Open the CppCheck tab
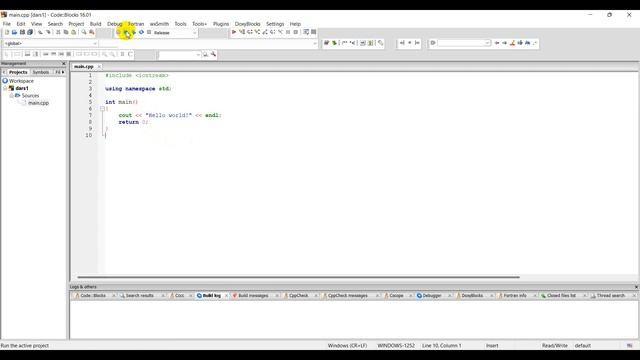 click(x=298, y=296)
